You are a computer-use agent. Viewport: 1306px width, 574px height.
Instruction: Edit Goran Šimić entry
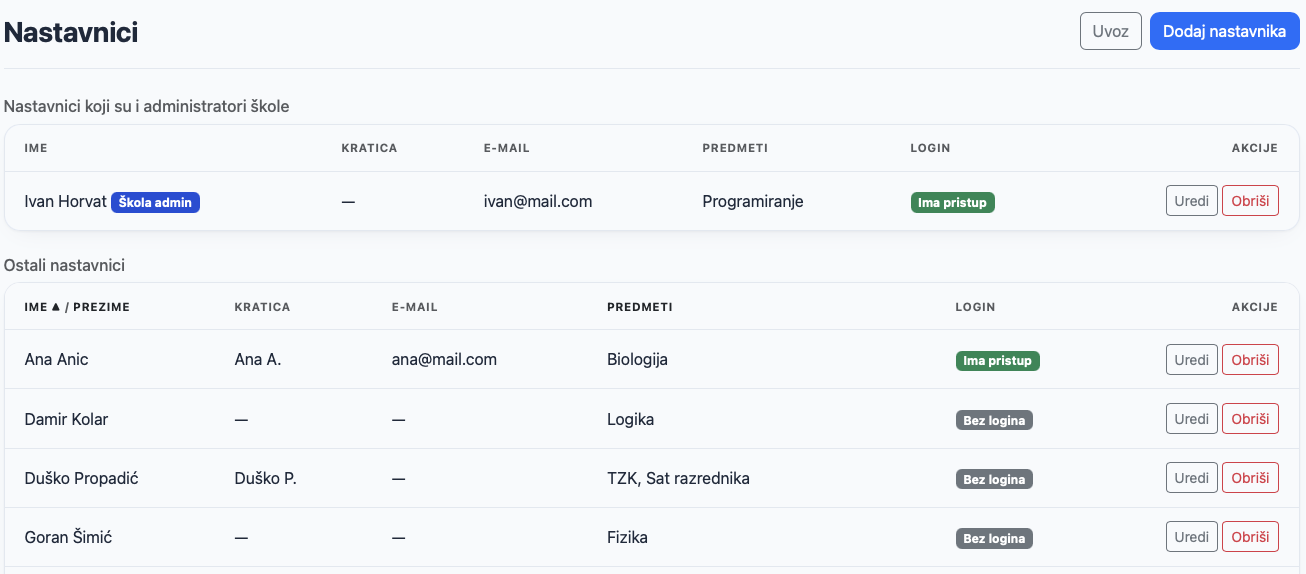(x=1192, y=536)
